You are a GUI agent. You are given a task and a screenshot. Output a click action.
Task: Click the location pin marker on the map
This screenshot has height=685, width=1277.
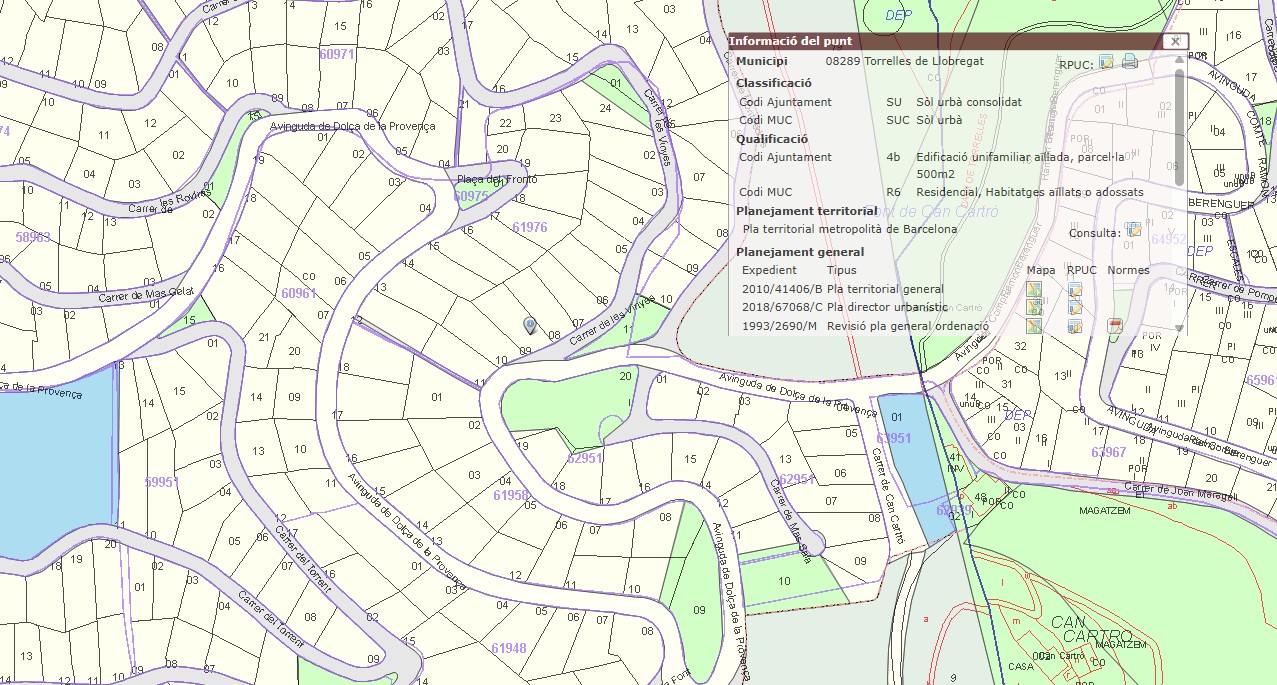529,325
